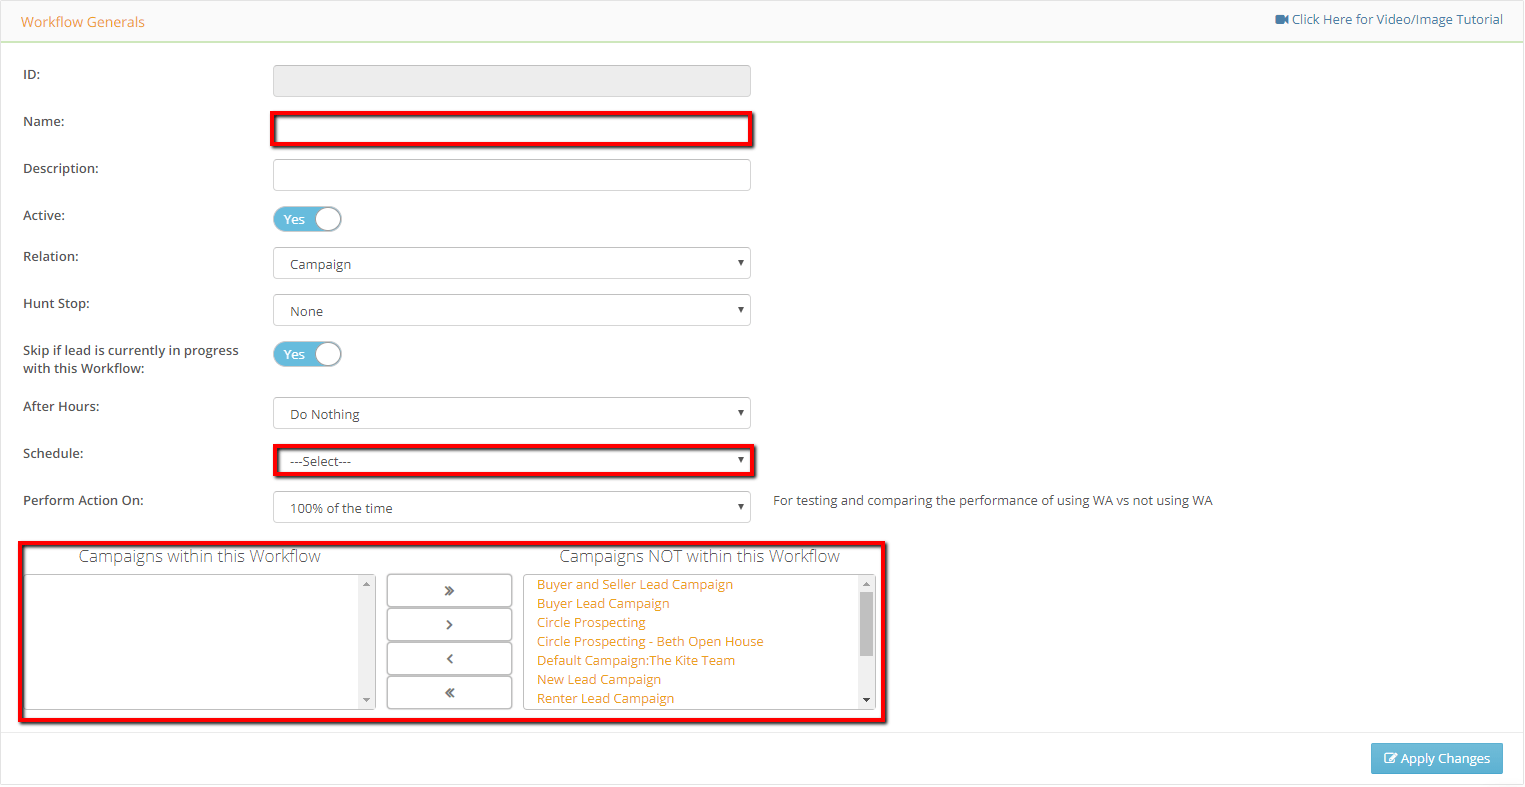Open the Click Here for Video/Image Tutorial link
Screen dimensions: 1525x787
[1396, 20]
